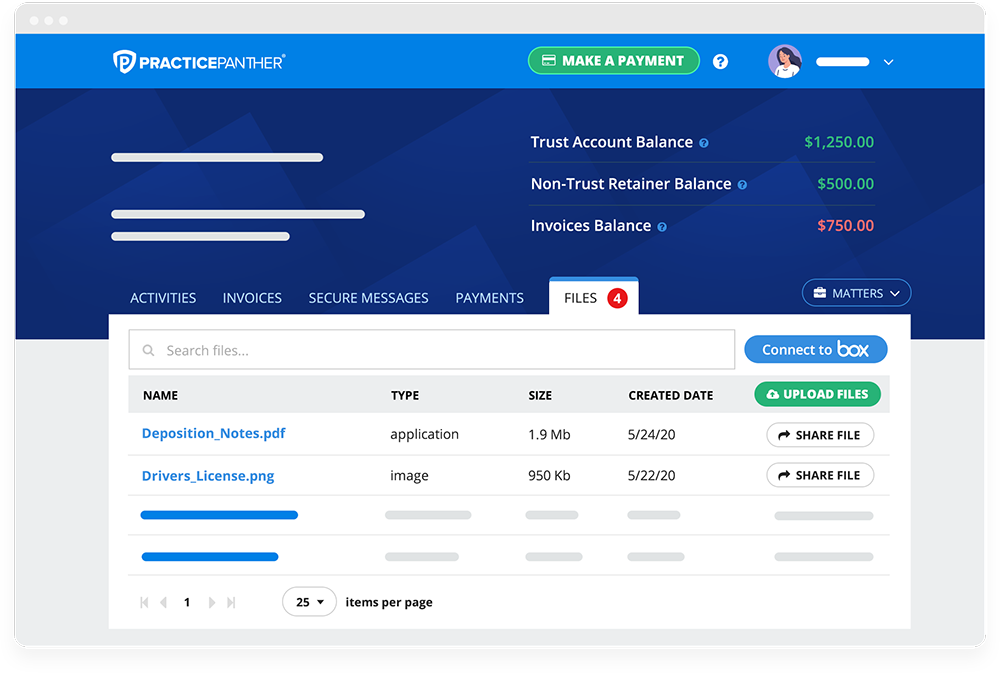Share the Drivers_License.png file
This screenshot has width=1000, height=673.
[x=819, y=475]
